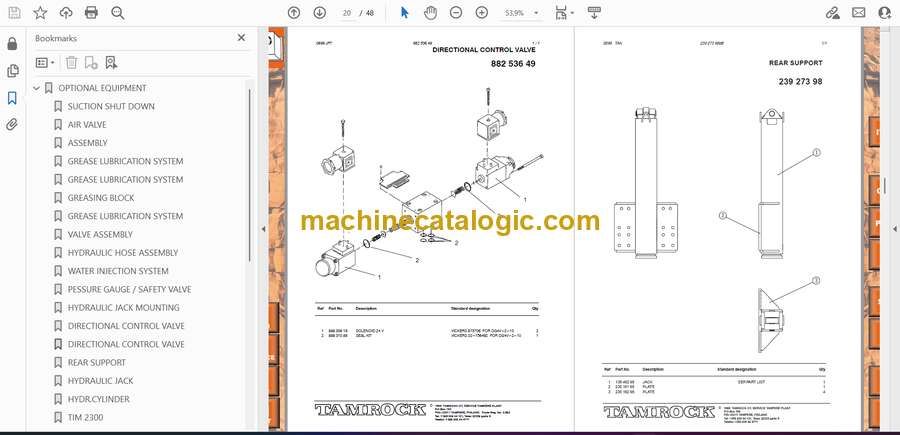Close the Bookmarks panel

241,38
